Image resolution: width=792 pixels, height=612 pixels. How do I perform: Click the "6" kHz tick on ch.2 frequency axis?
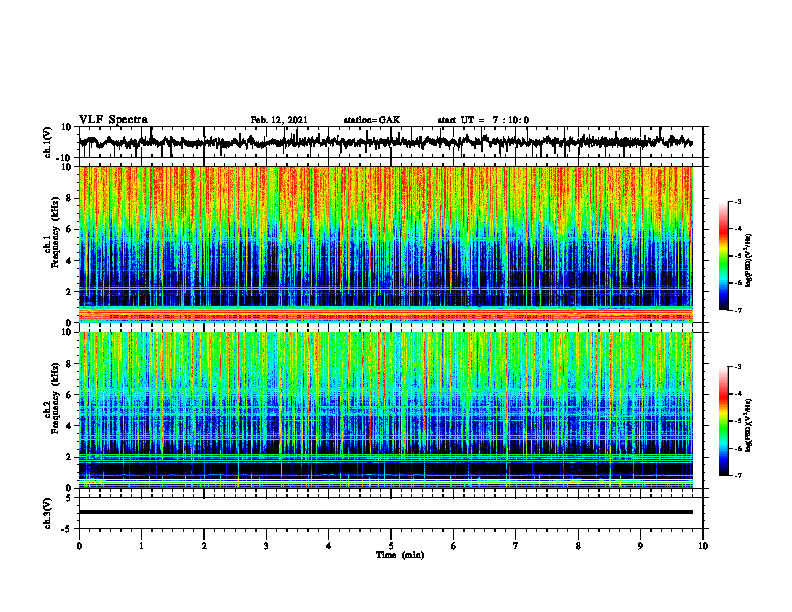tap(70, 394)
